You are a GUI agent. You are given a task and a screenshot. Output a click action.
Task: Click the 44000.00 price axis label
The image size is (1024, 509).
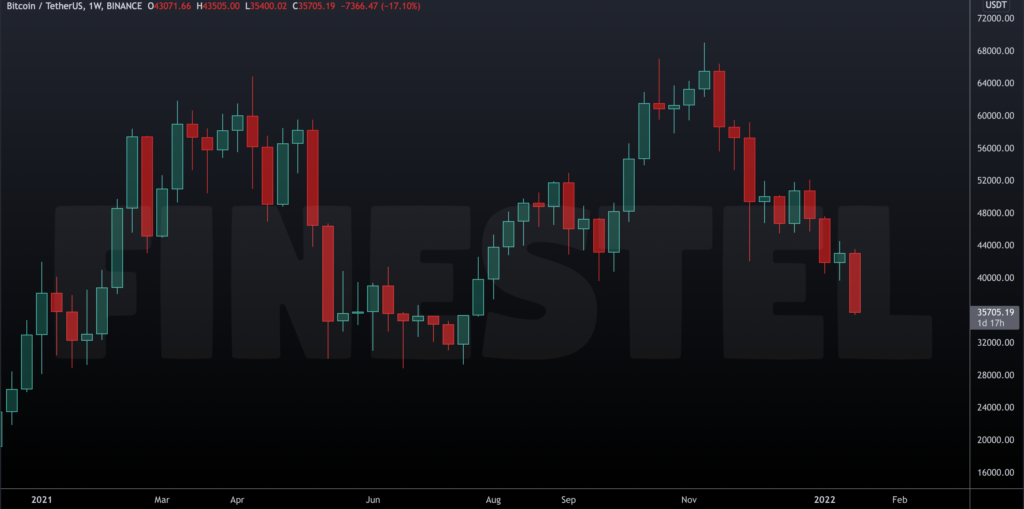point(995,245)
